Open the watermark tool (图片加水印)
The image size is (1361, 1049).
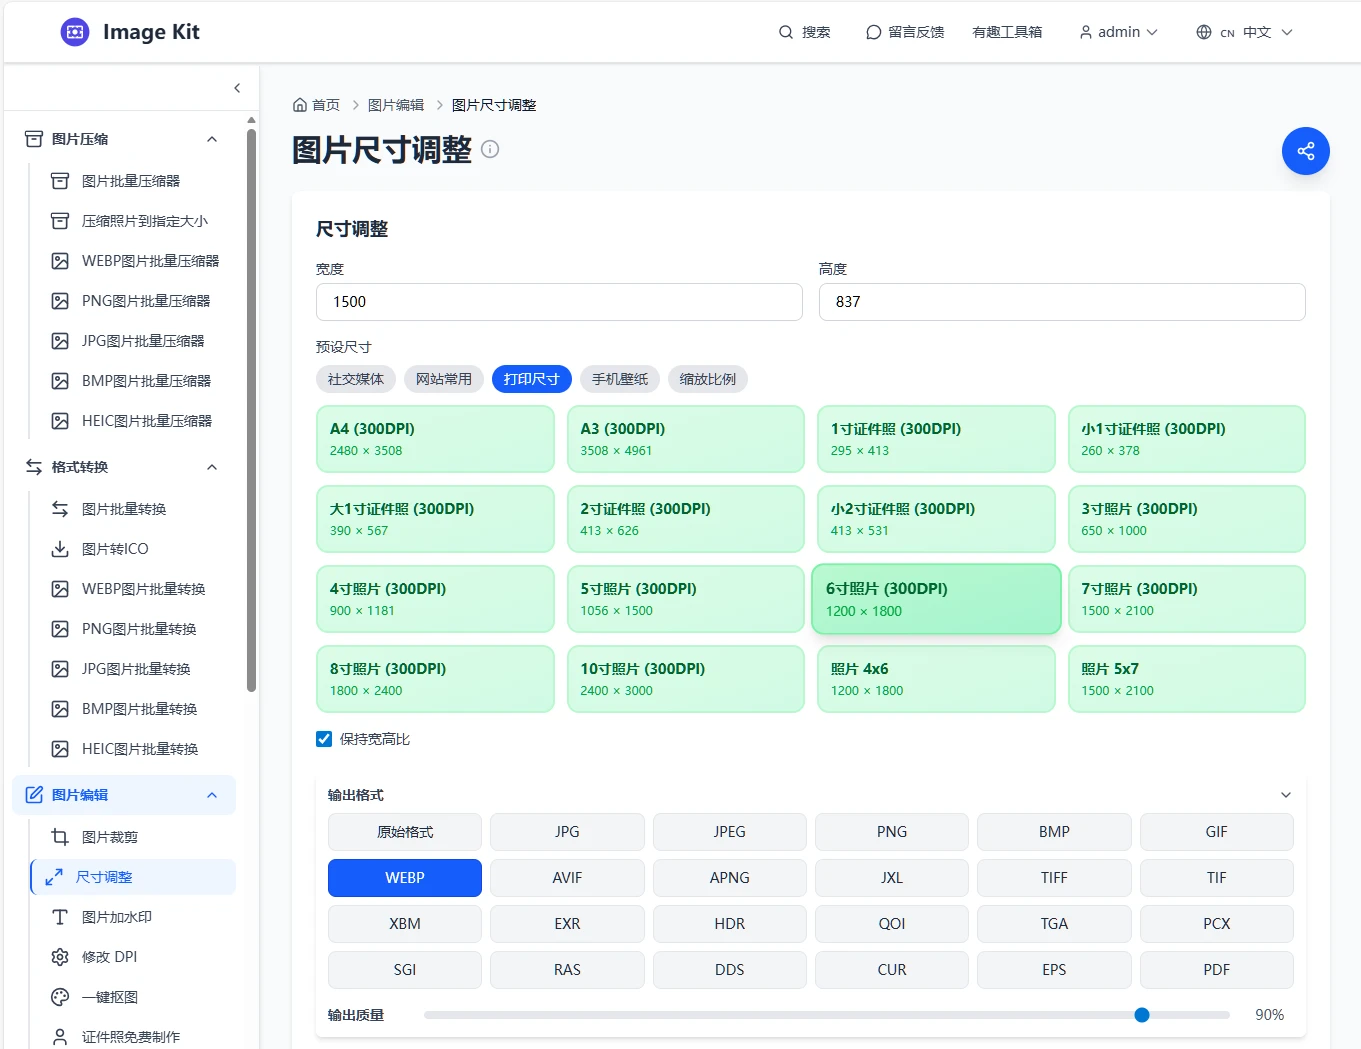tap(116, 917)
